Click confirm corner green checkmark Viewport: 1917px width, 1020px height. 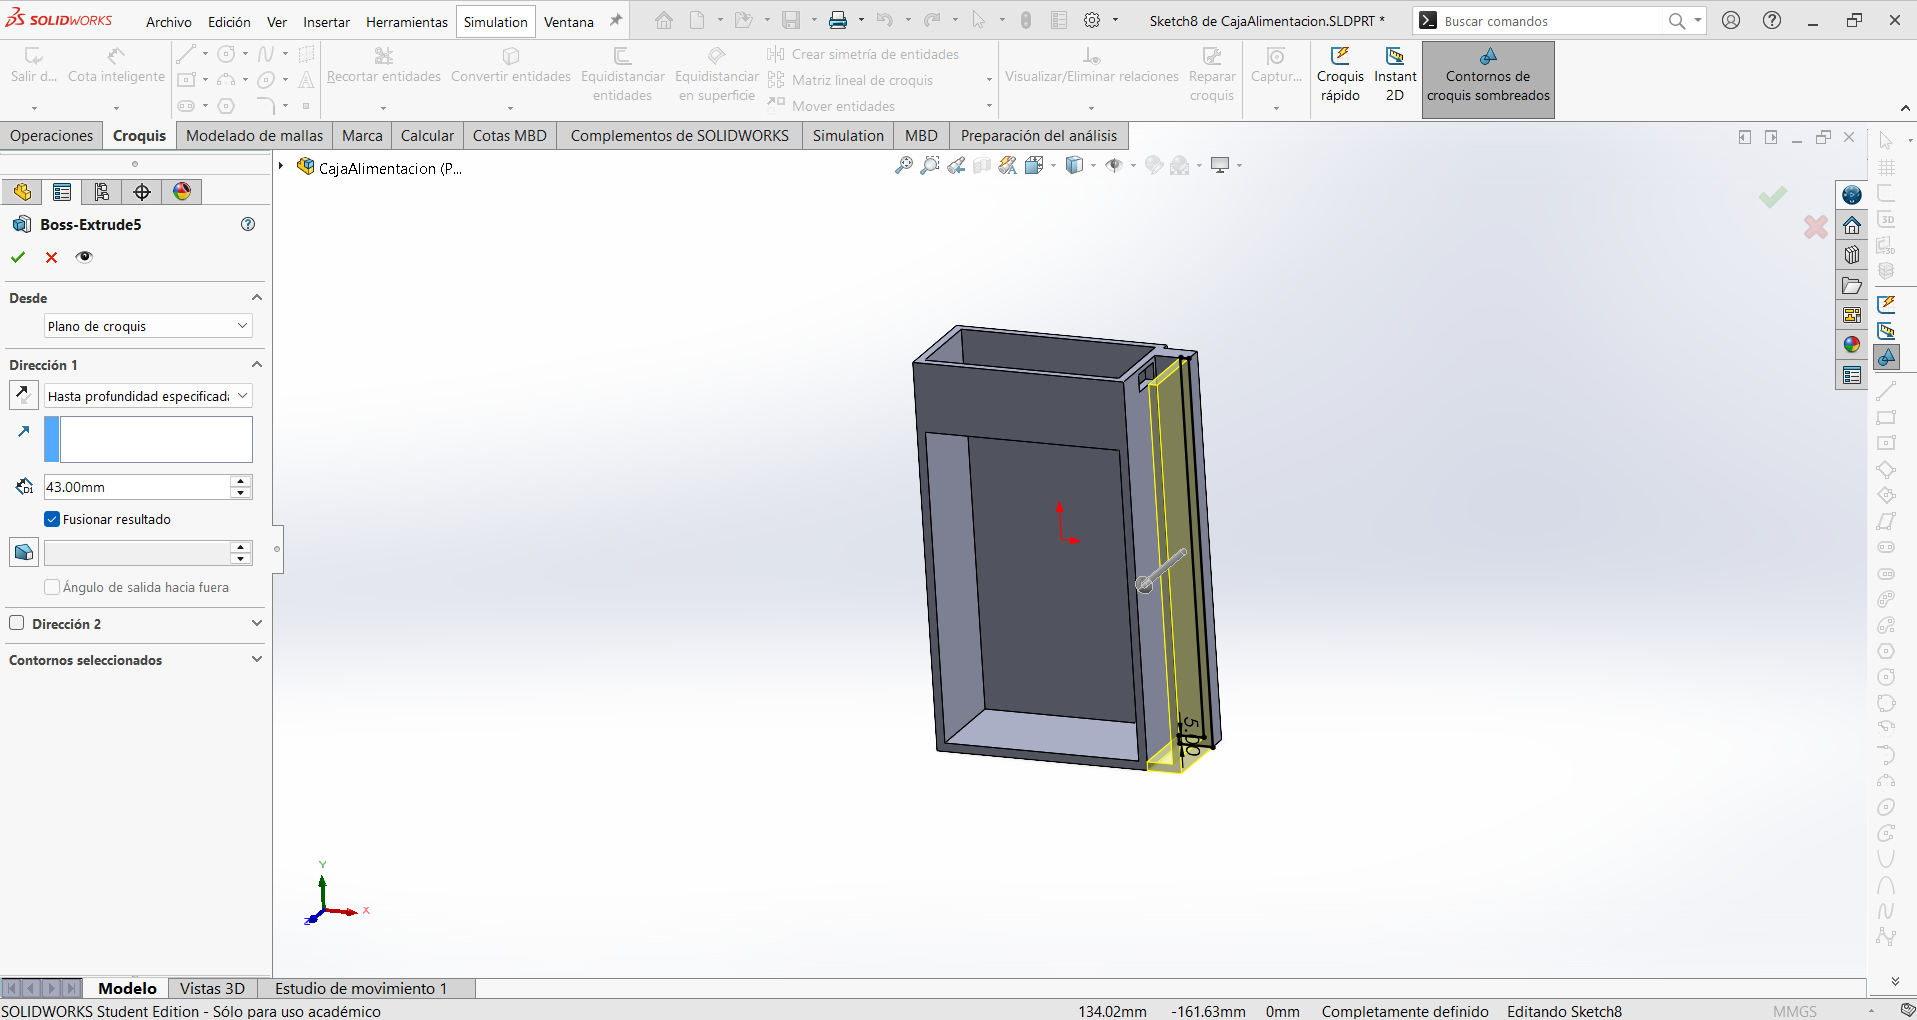click(1773, 197)
